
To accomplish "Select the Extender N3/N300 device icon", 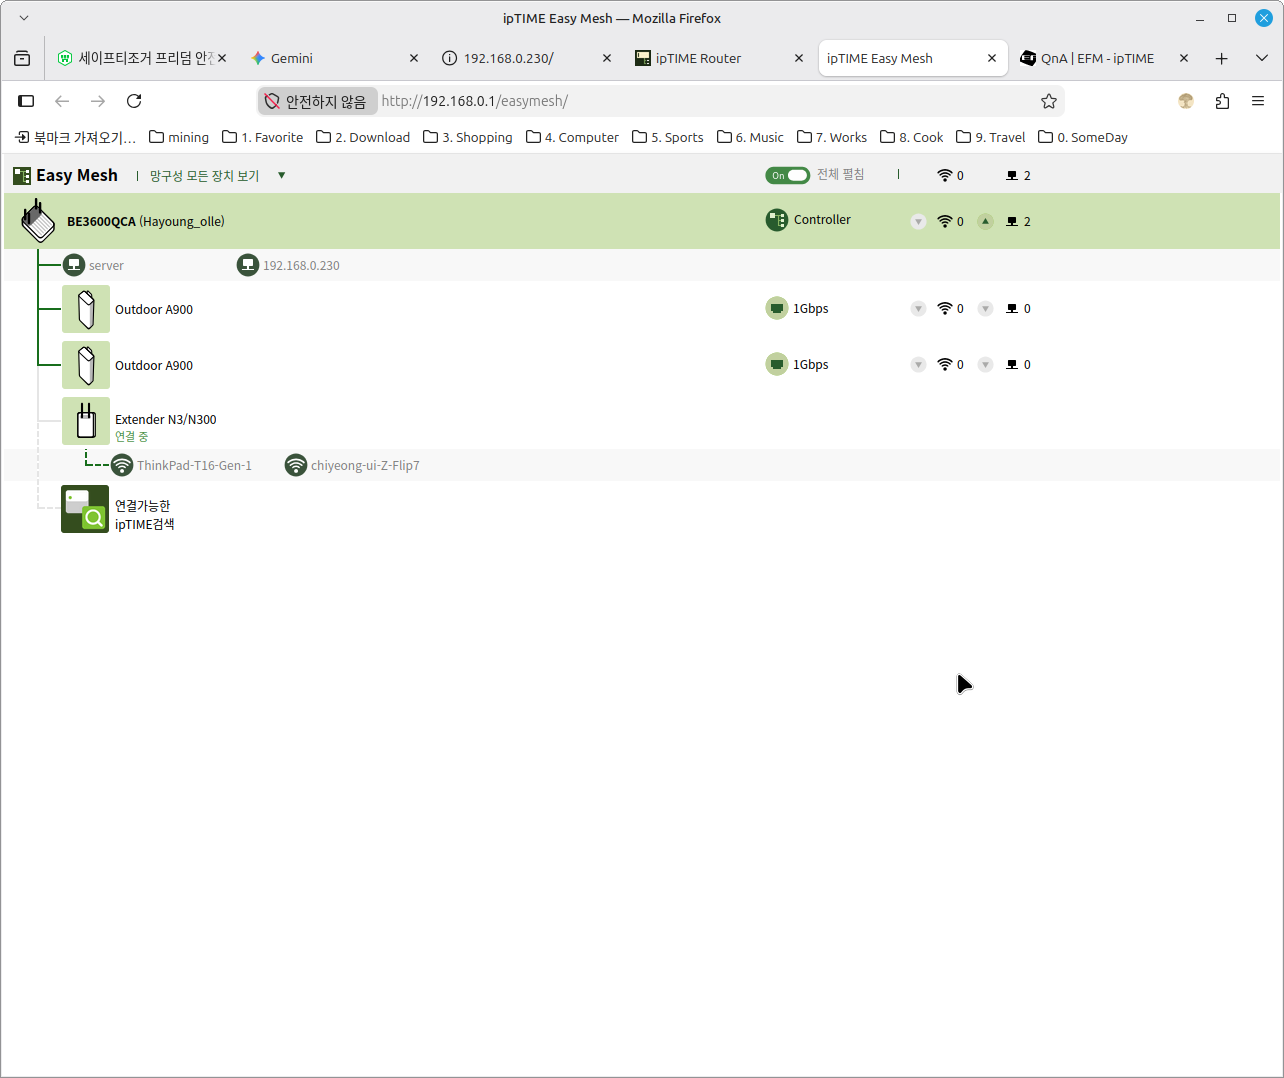I will coord(86,421).
